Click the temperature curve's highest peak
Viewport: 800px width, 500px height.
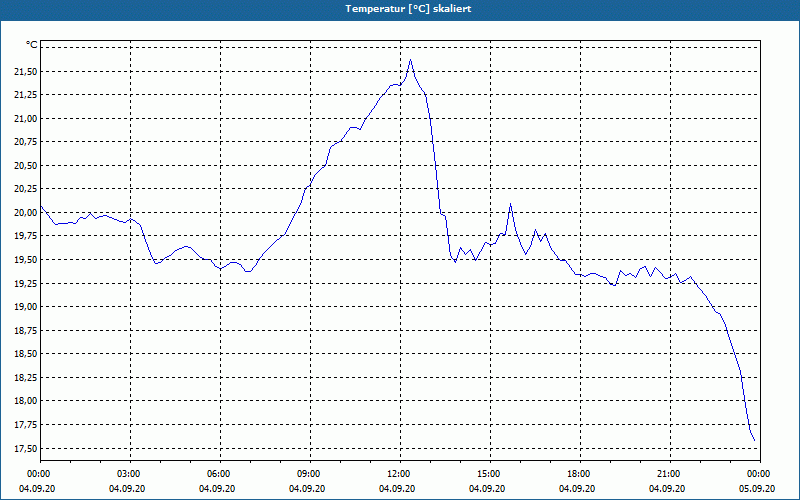[x=410, y=60]
